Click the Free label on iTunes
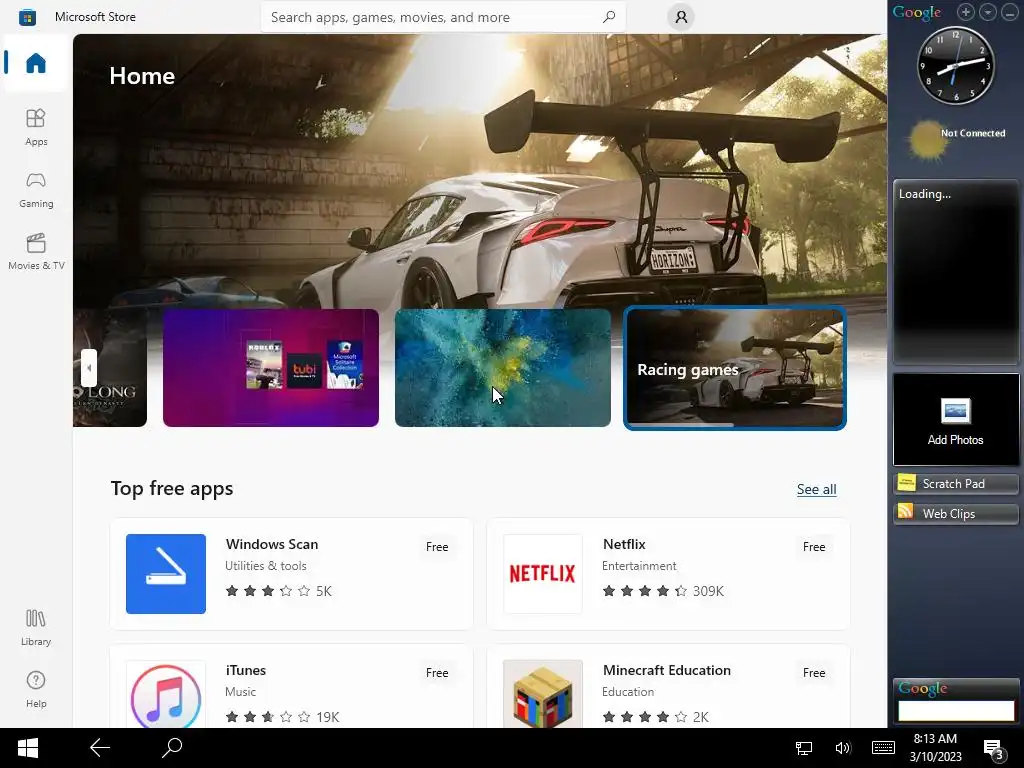 coord(437,673)
